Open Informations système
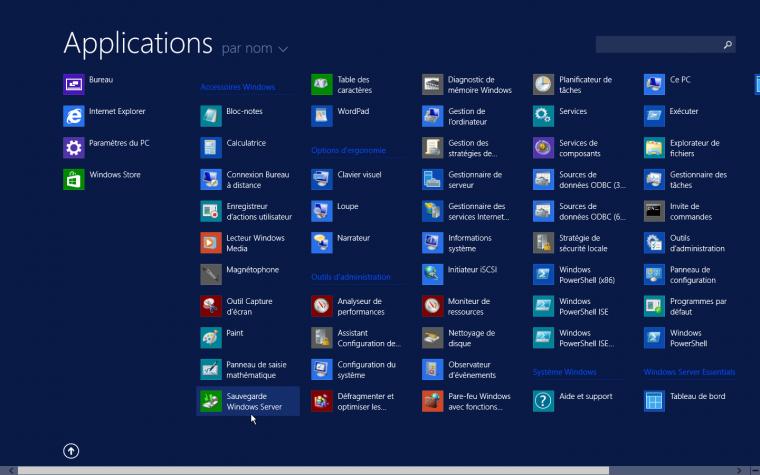The height and width of the screenshot is (475, 760). coord(432,243)
